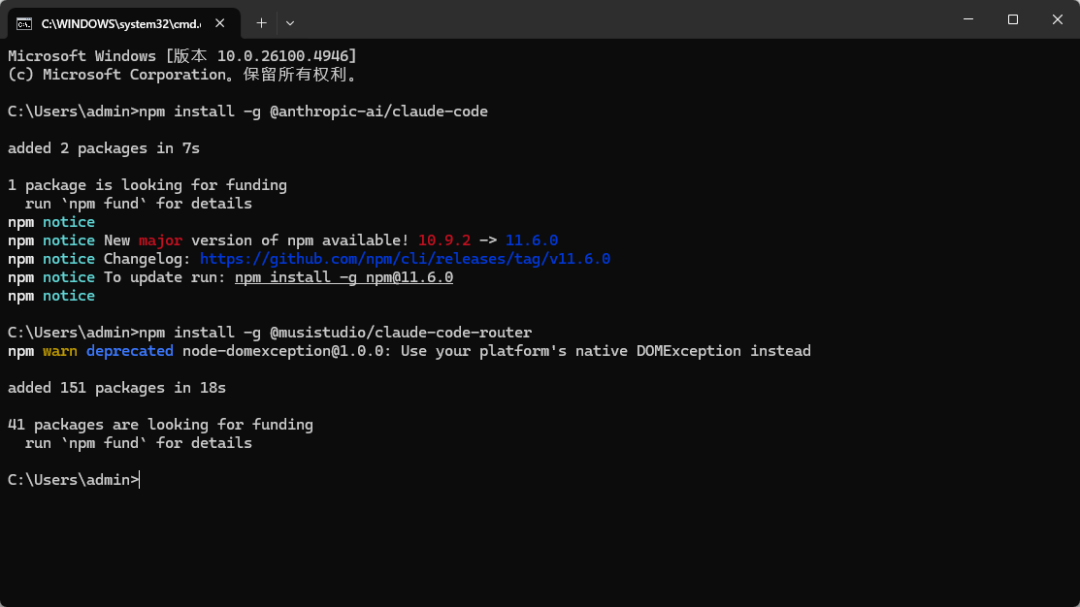Click the yellow warn label
The width and height of the screenshot is (1080, 607).
tap(60, 351)
